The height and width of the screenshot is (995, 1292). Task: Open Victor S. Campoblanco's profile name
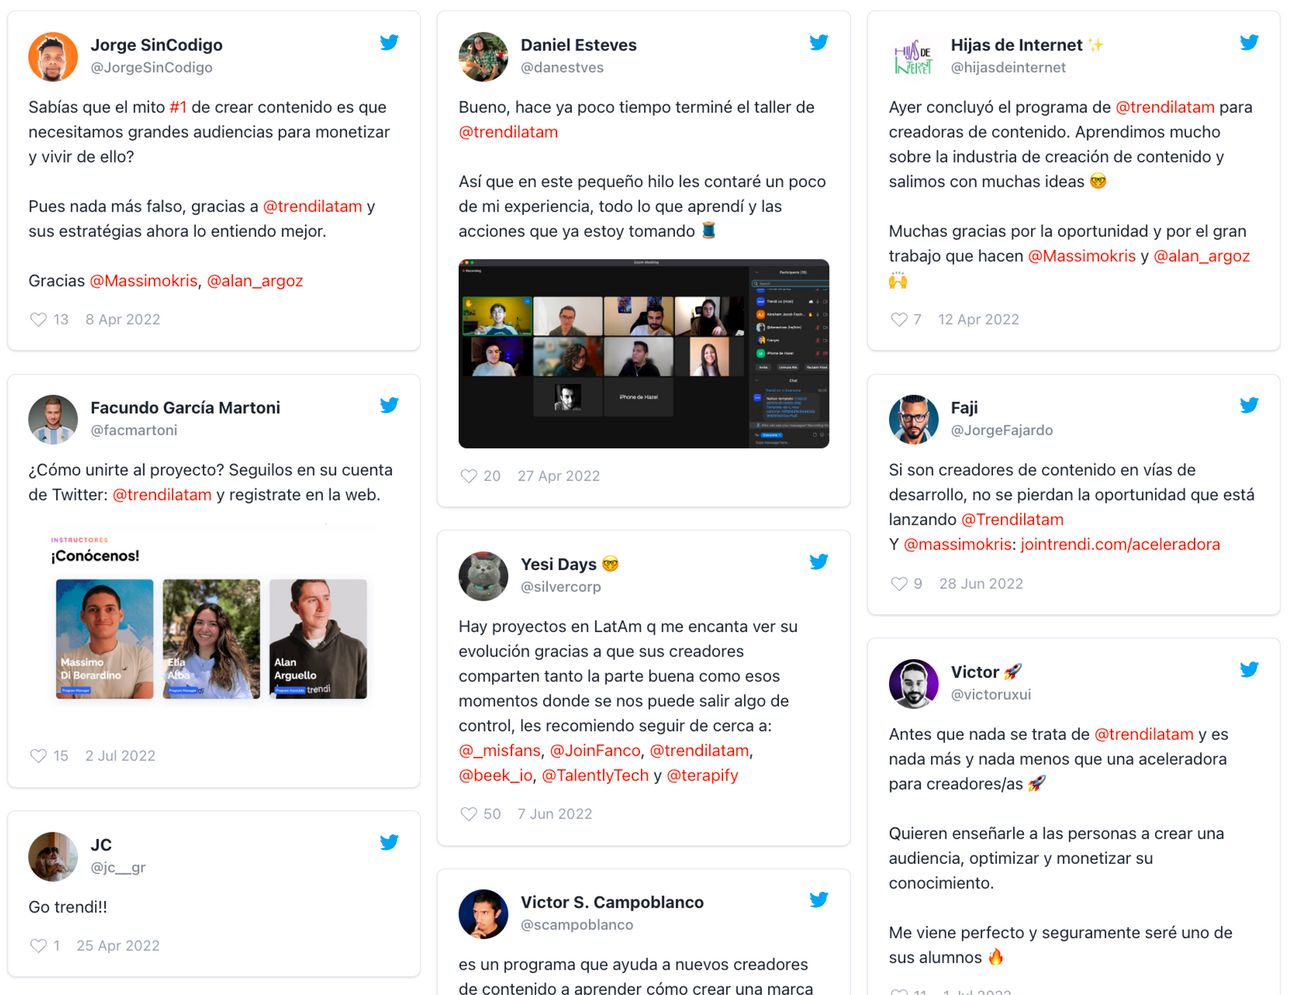(612, 902)
